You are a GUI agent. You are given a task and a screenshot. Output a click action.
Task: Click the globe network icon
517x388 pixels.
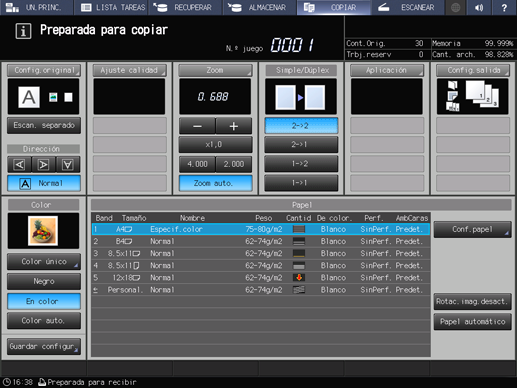pos(455,7)
